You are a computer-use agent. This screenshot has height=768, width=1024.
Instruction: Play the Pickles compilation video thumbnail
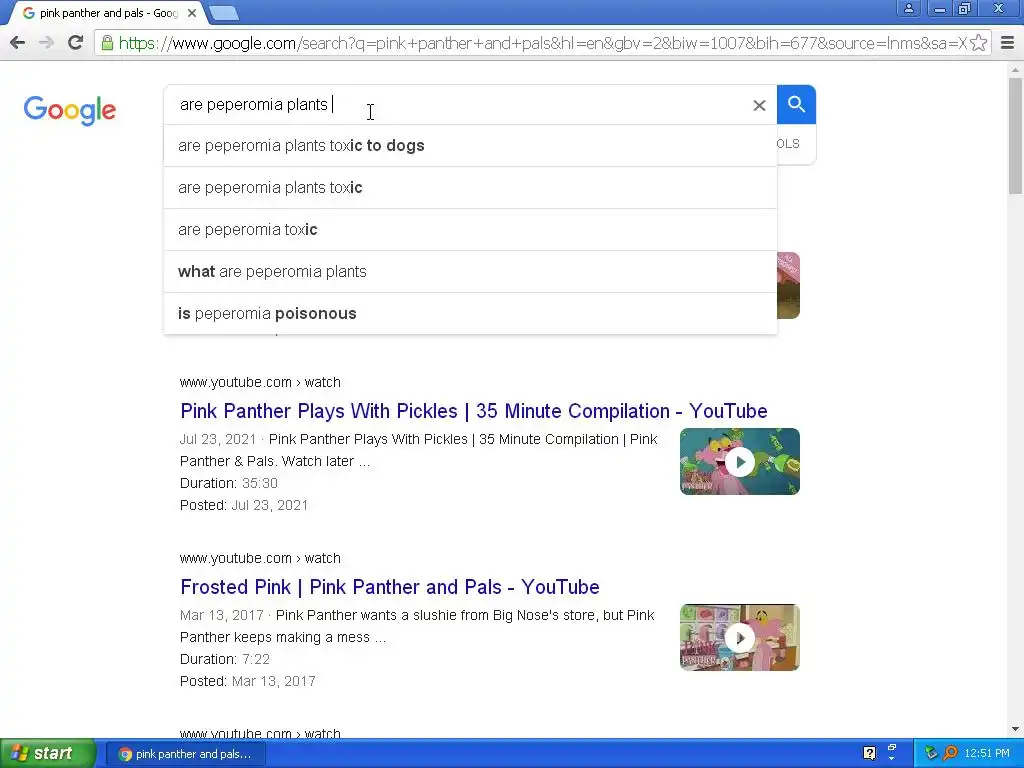pyautogui.click(x=739, y=462)
